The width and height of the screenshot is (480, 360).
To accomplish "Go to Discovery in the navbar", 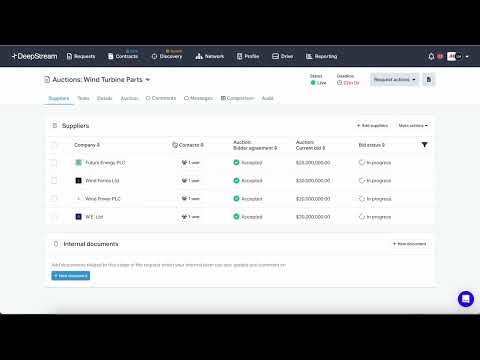I will point(167,56).
